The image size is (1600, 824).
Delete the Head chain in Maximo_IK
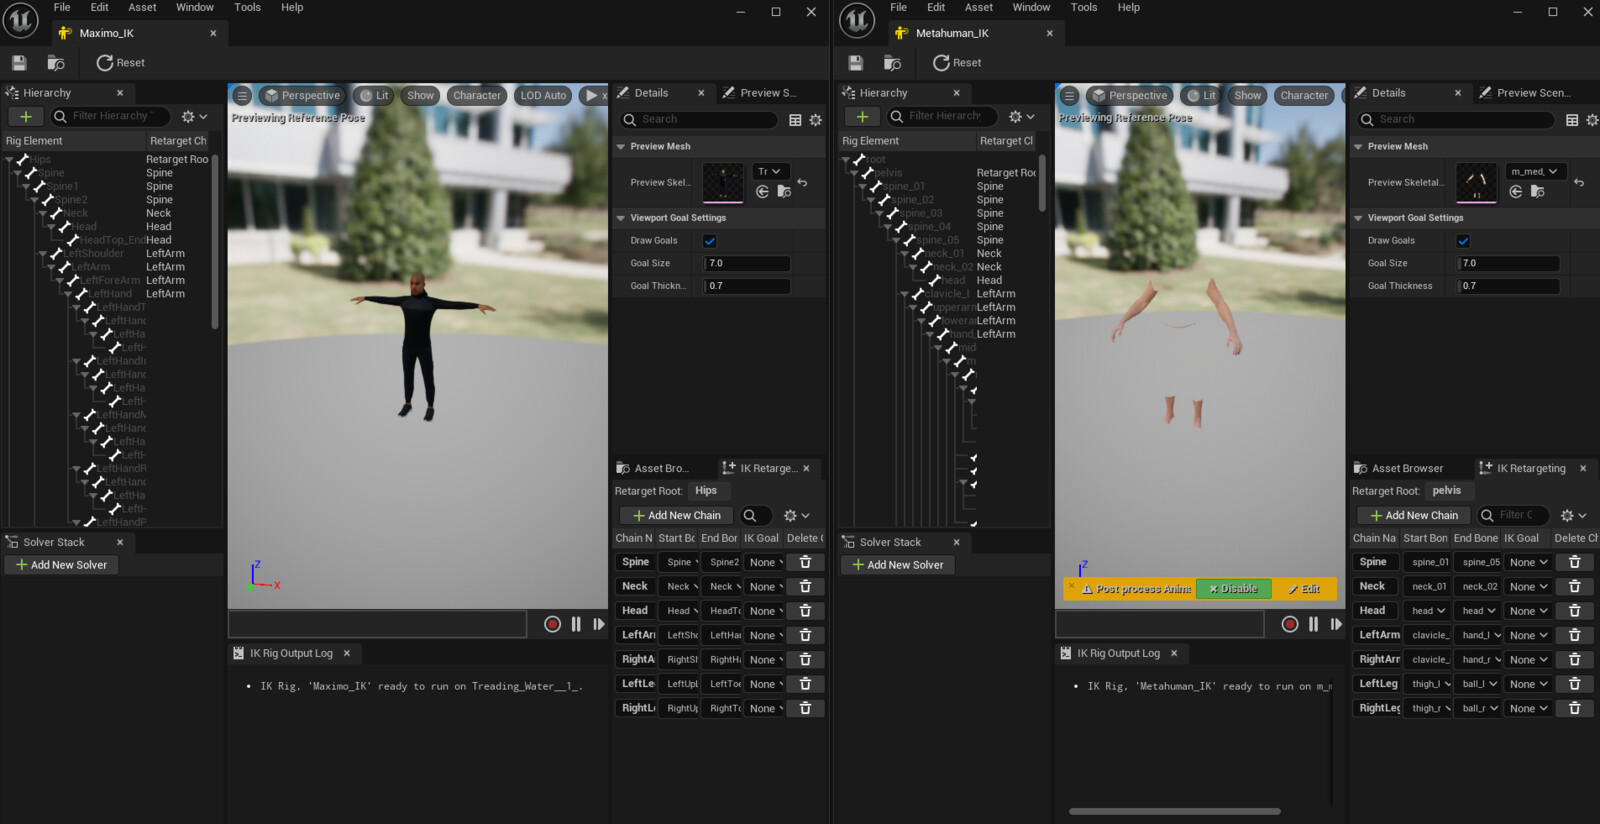pos(805,611)
